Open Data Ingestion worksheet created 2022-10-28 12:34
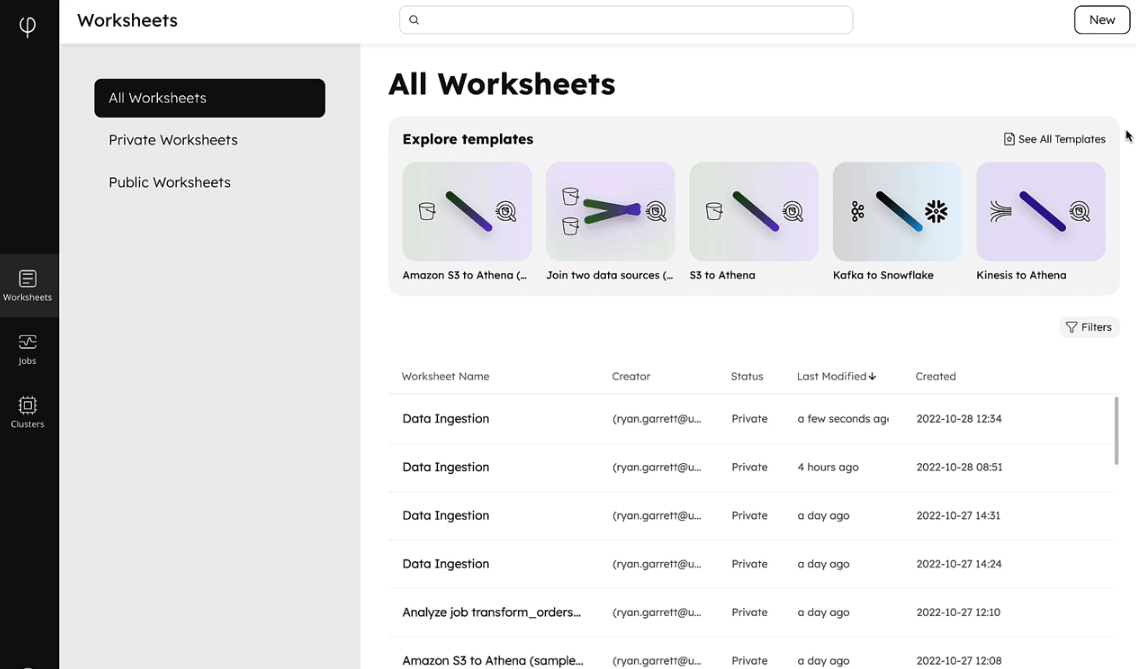Viewport: 1136px width, 669px height. (751, 419)
